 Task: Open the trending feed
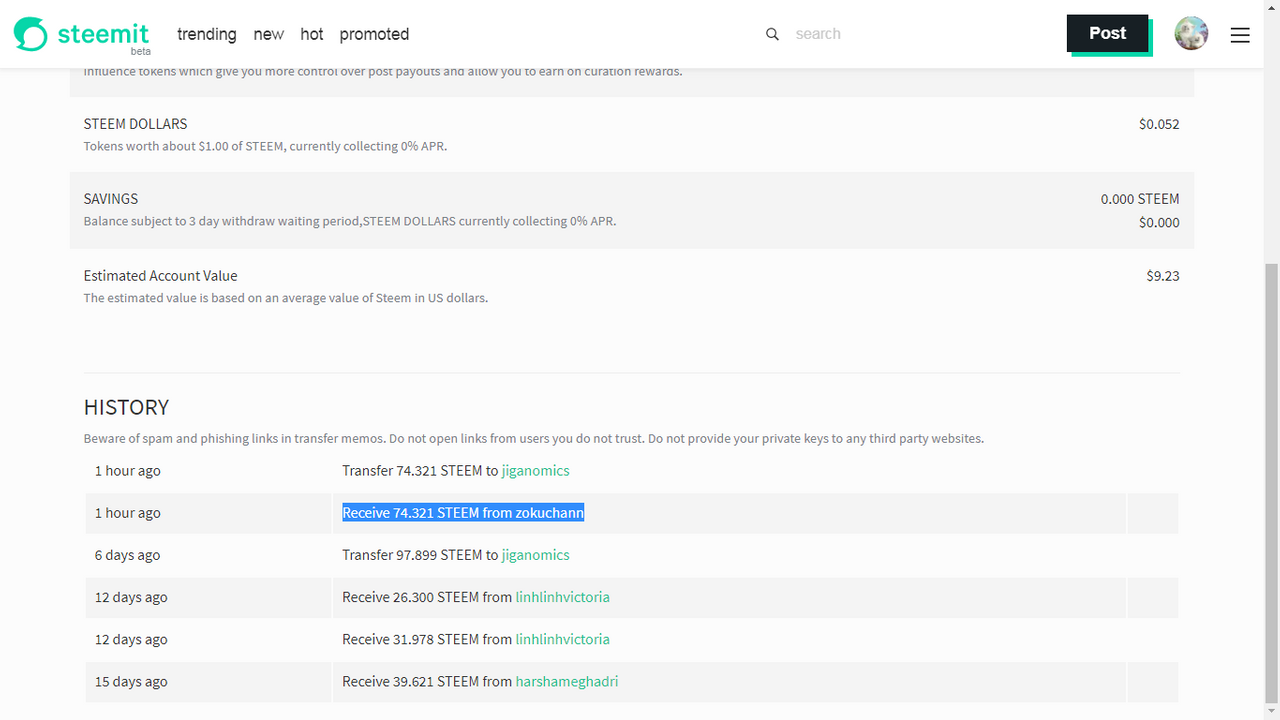pos(207,34)
